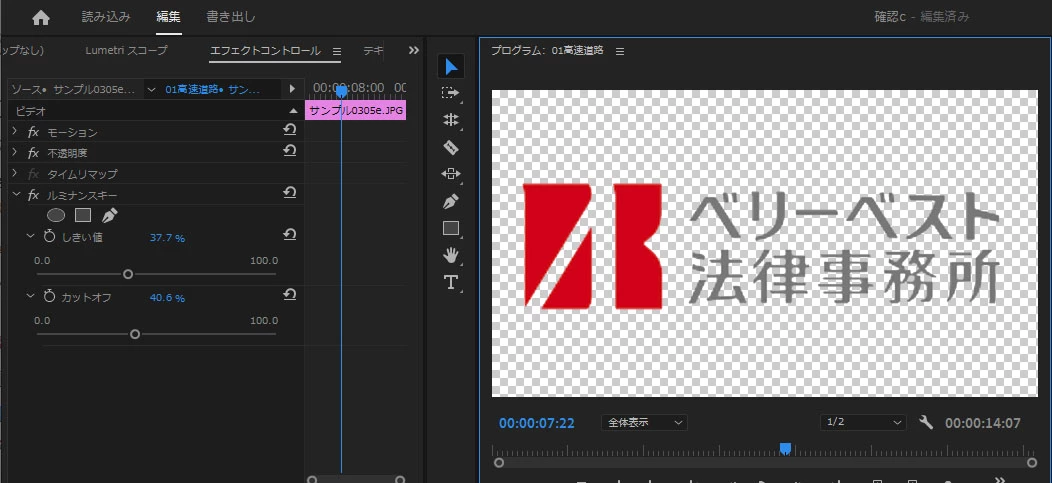
Task: Toggle animation stopwatch for カットオフ
Action: [x=49, y=296]
